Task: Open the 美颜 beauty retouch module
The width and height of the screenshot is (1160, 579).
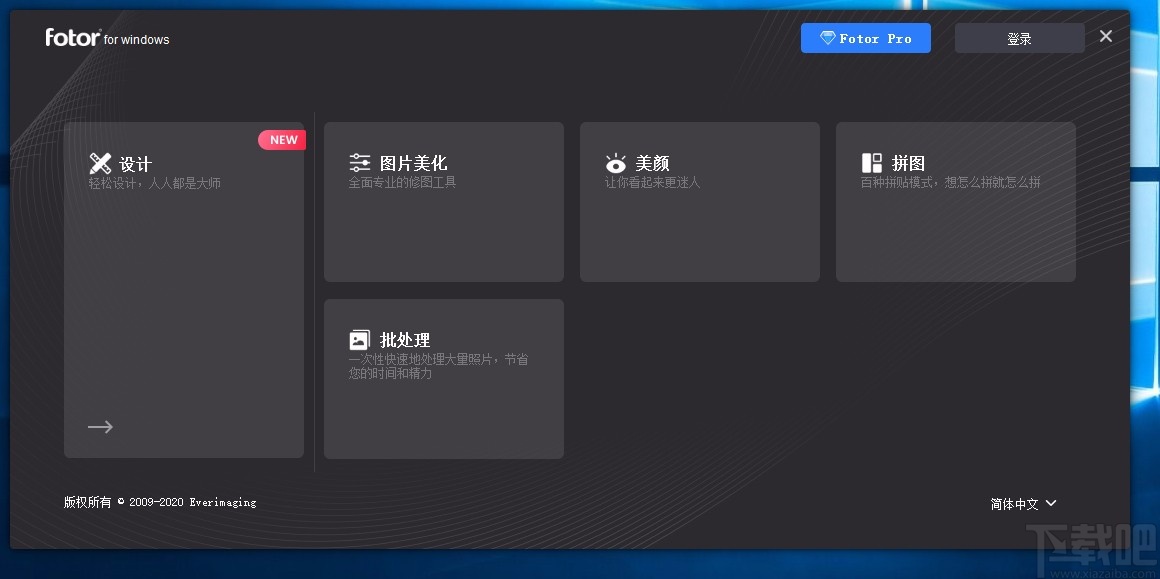Action: point(699,200)
